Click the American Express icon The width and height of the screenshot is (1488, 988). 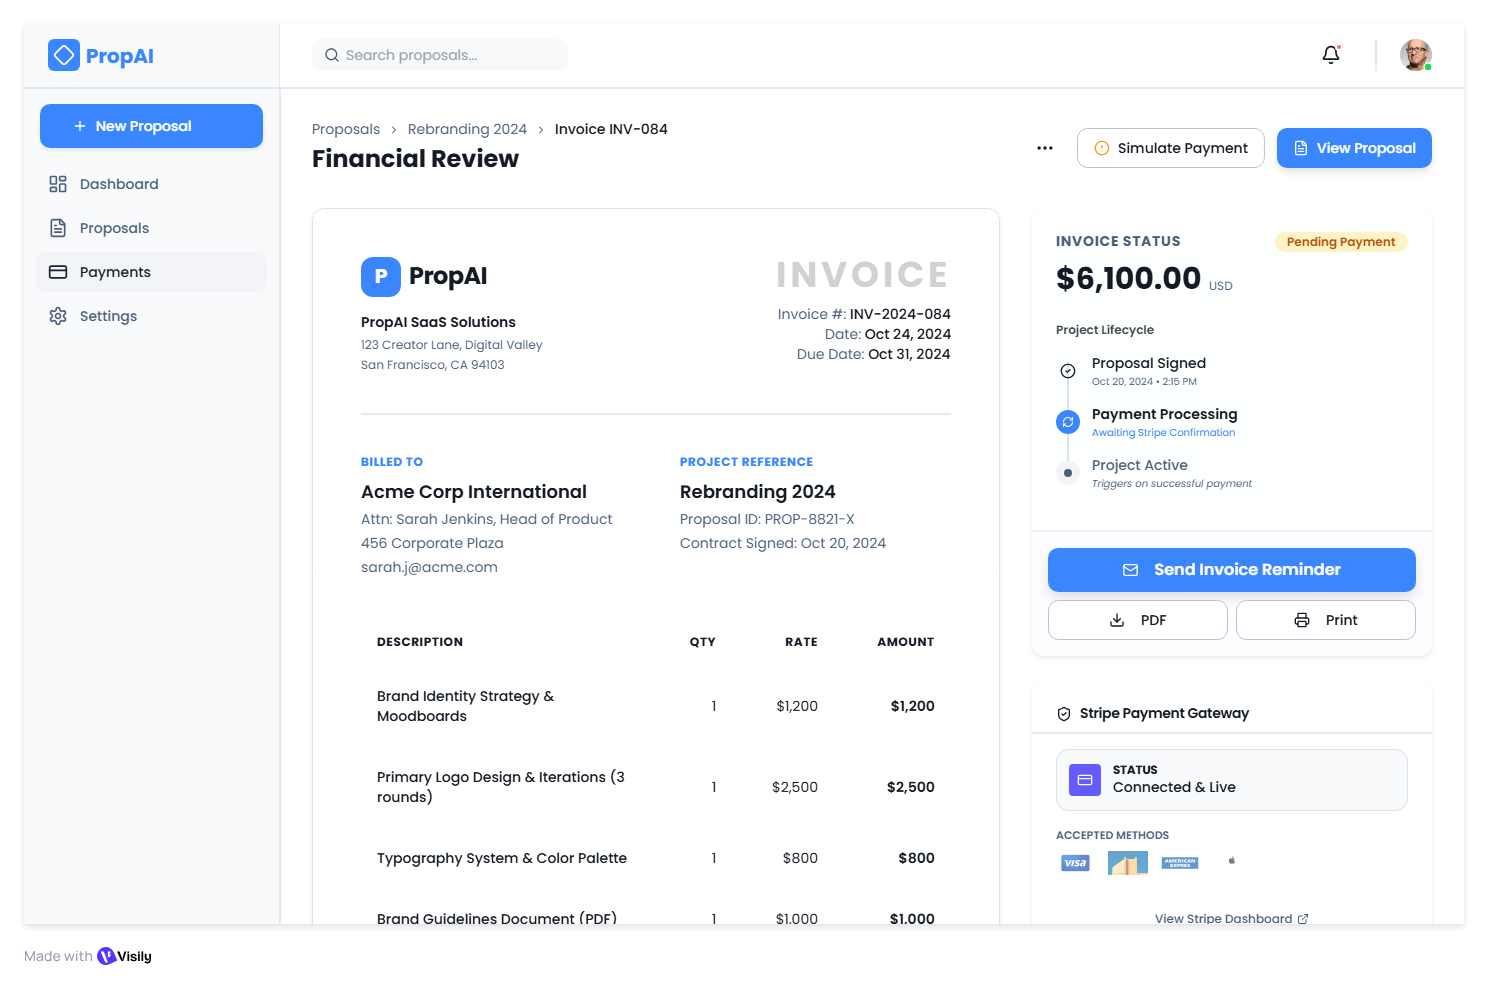(x=1179, y=862)
